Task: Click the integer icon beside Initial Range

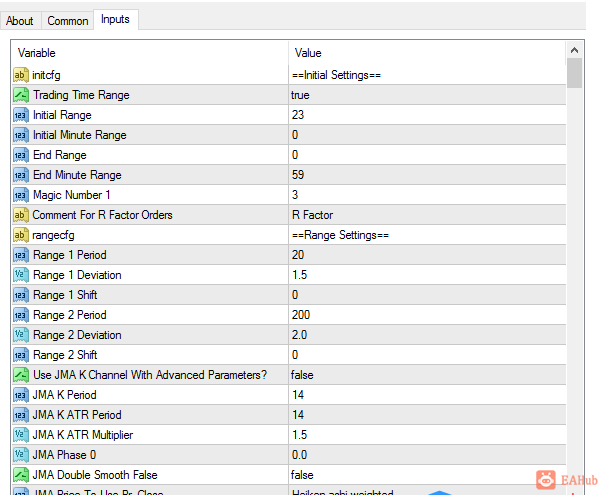Action: [x=21, y=115]
